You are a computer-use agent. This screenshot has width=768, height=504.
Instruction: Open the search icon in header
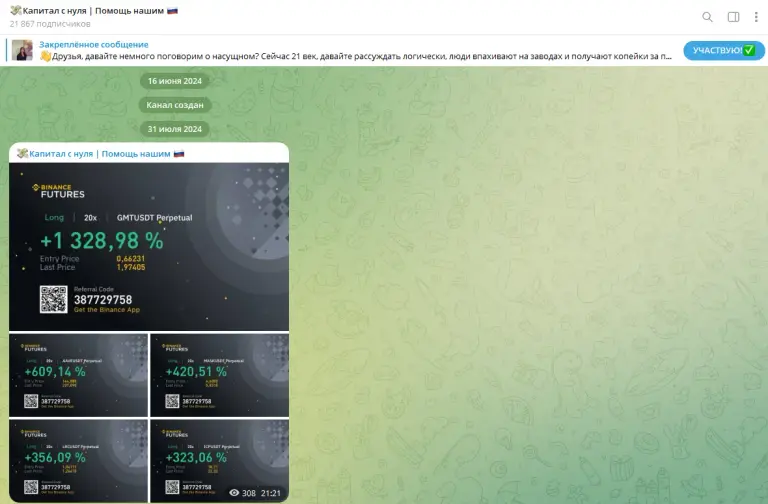click(707, 17)
